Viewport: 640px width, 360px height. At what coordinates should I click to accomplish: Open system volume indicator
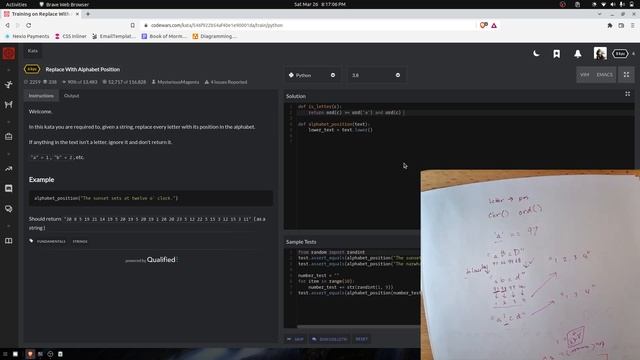pos(613,4)
